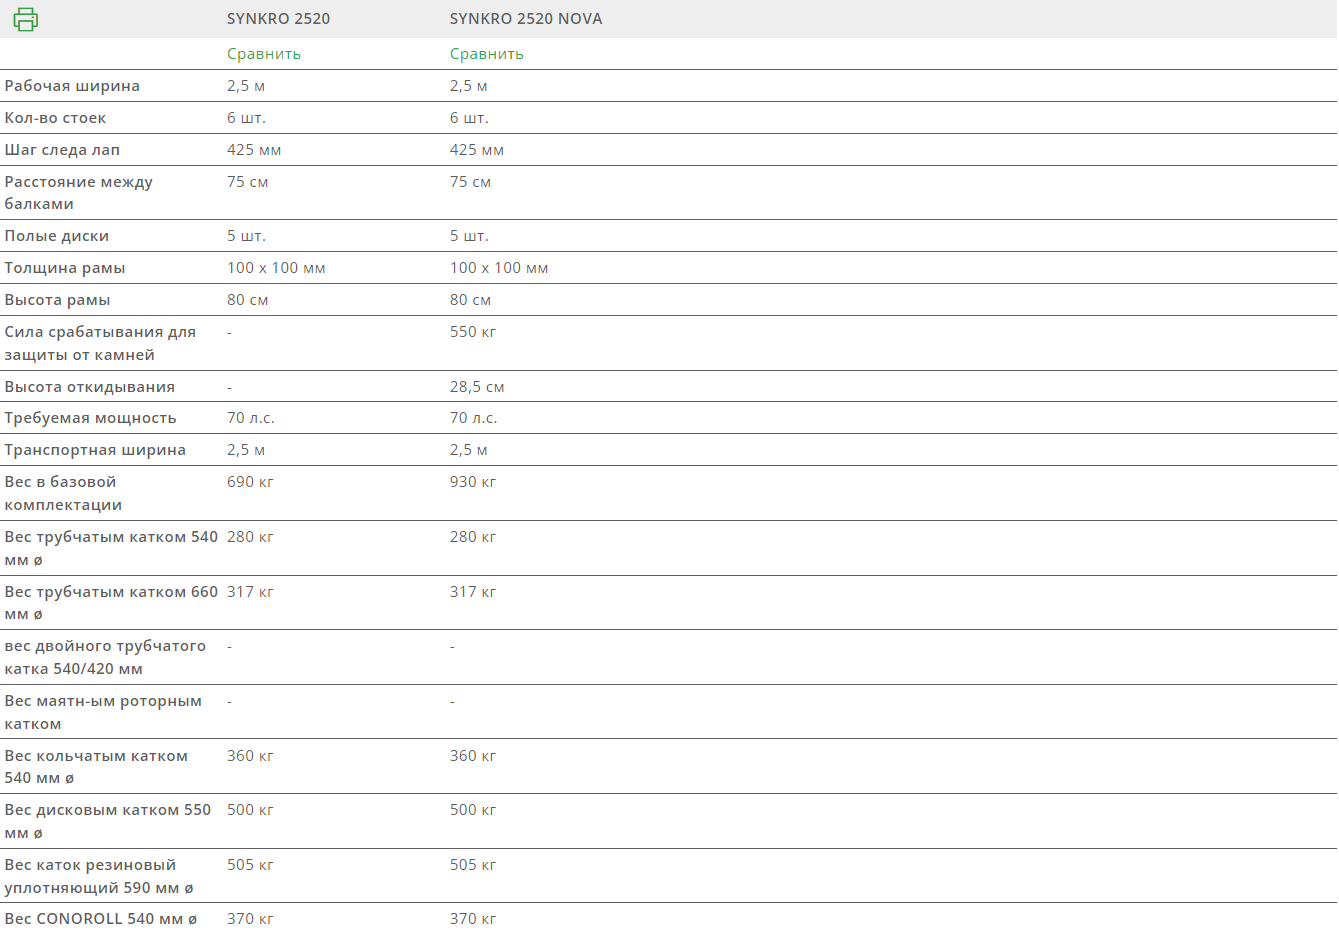Click 70 л.с. value in NOVA column
The image size is (1339, 934).
point(474,418)
